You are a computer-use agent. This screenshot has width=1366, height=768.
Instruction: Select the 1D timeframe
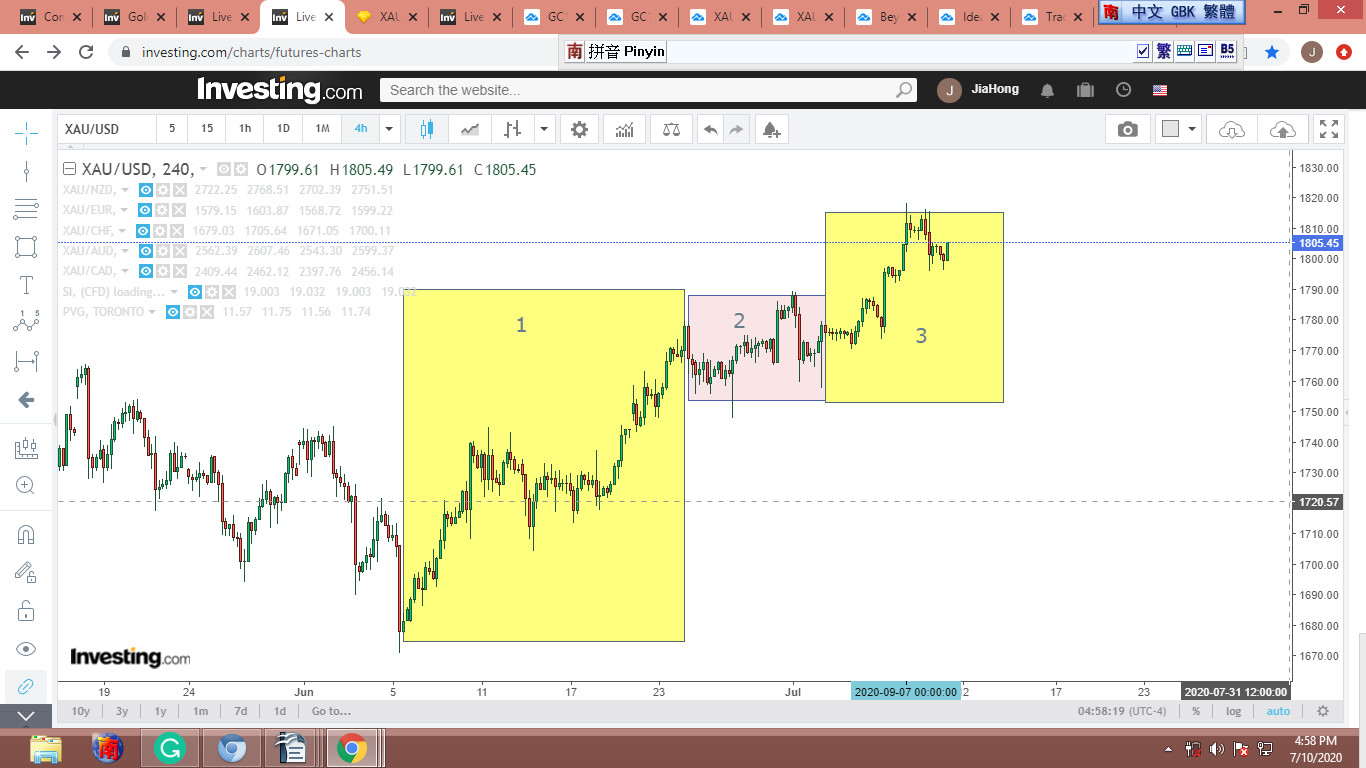click(283, 129)
